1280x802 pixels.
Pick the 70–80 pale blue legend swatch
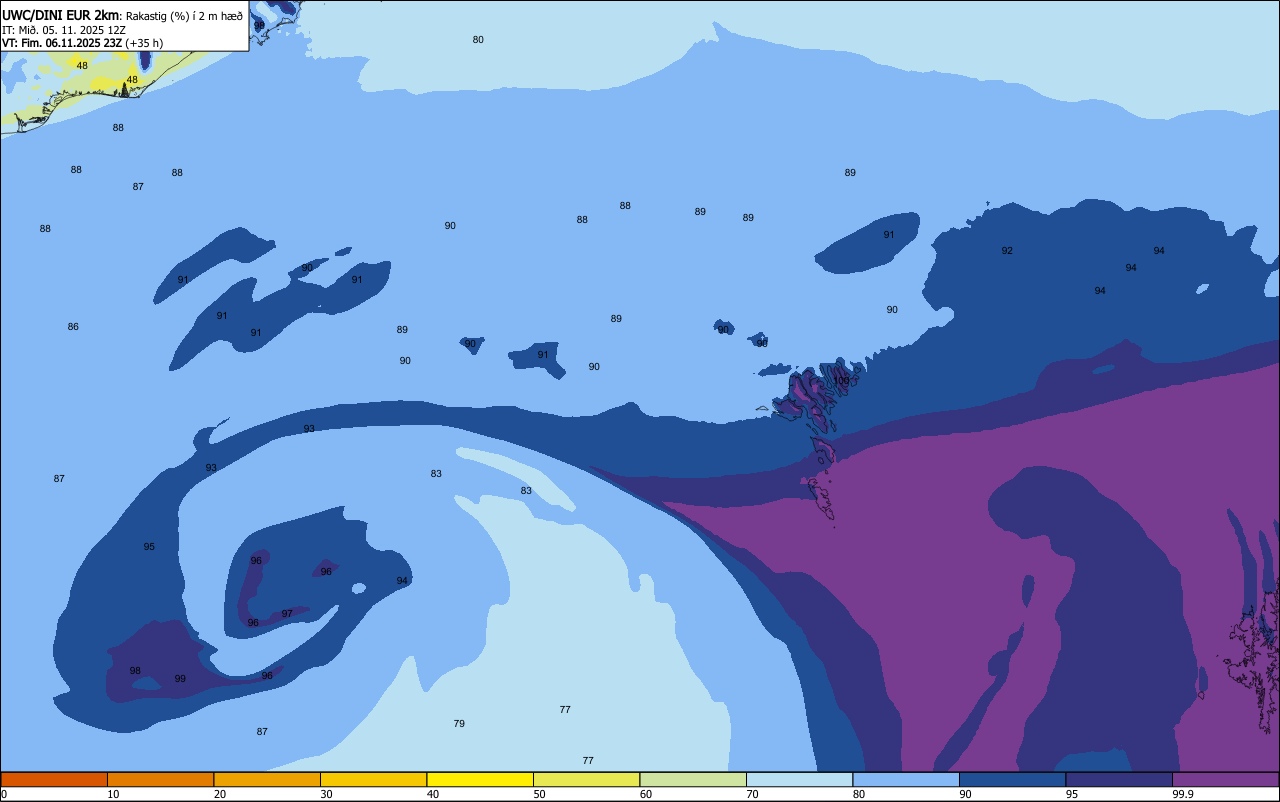pyautogui.click(x=799, y=779)
